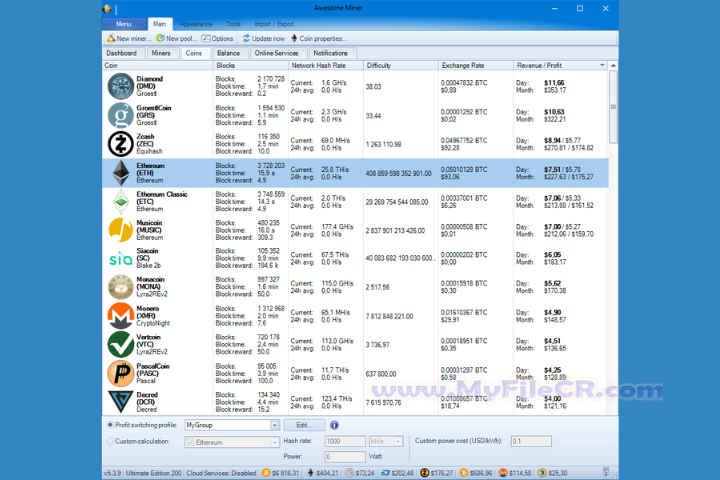Sort by the Difficulty column header

tap(400, 65)
